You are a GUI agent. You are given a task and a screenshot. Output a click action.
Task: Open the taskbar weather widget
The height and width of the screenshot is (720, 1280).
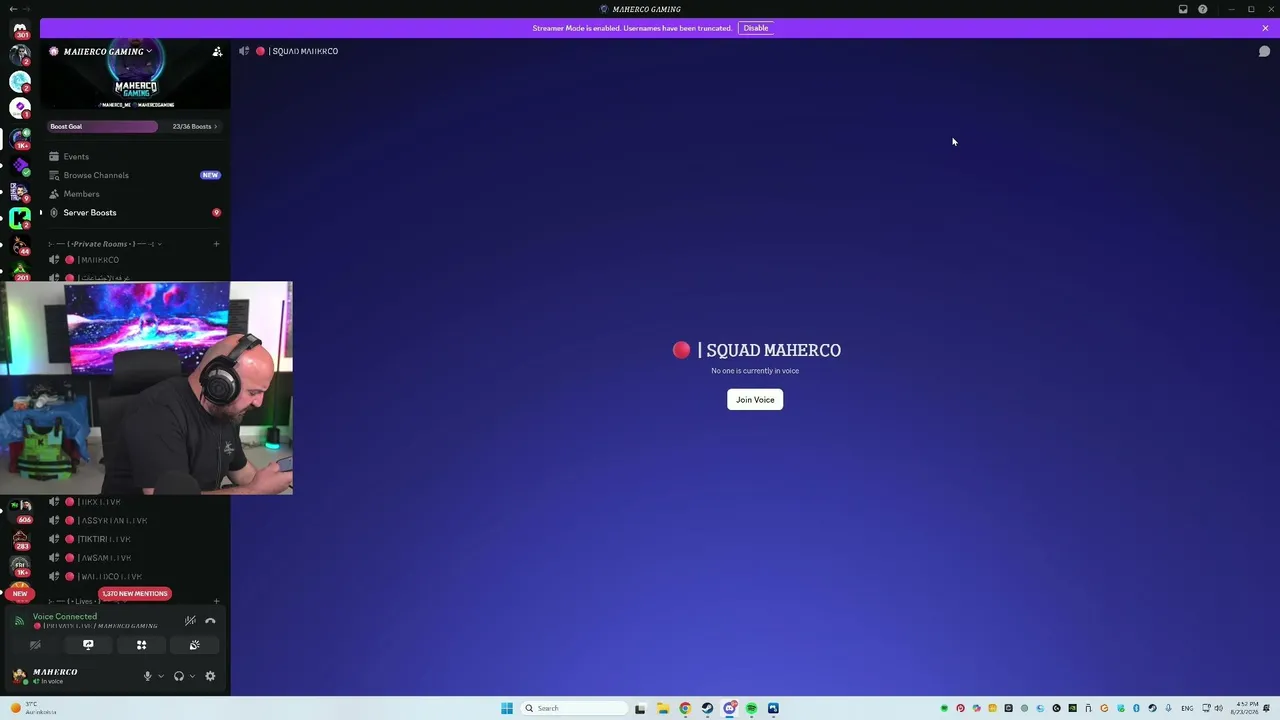(x=34, y=708)
